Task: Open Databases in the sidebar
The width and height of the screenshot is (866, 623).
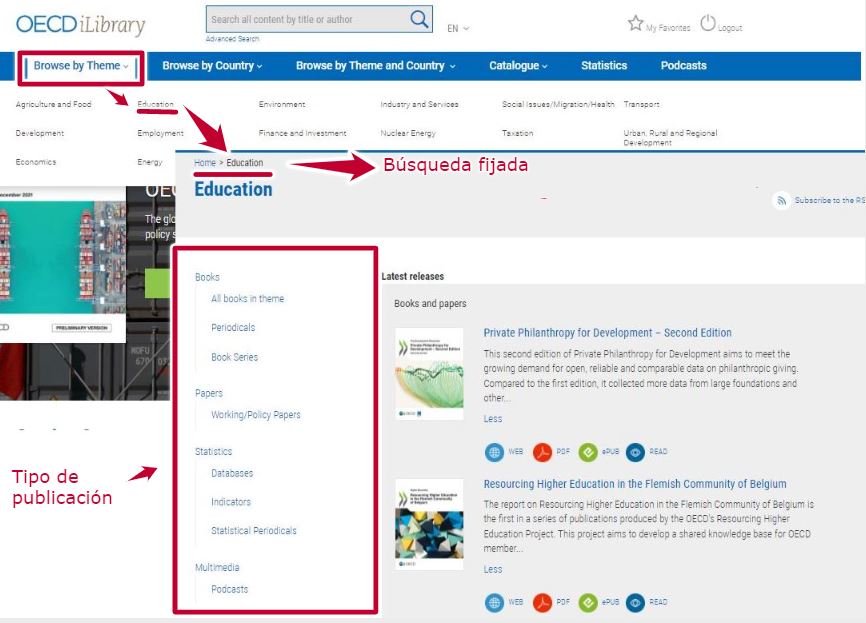Action: [232, 473]
